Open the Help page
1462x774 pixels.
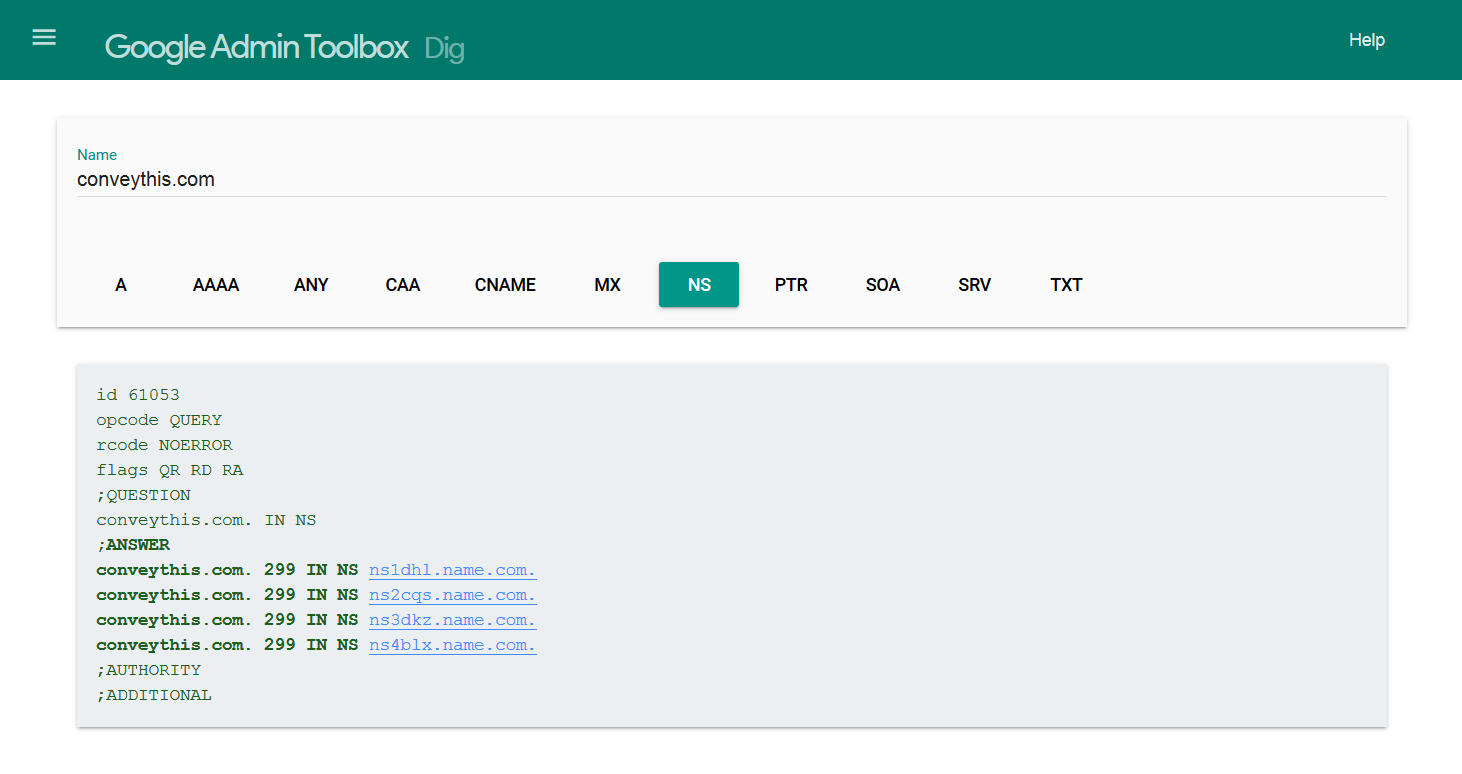pos(1367,40)
